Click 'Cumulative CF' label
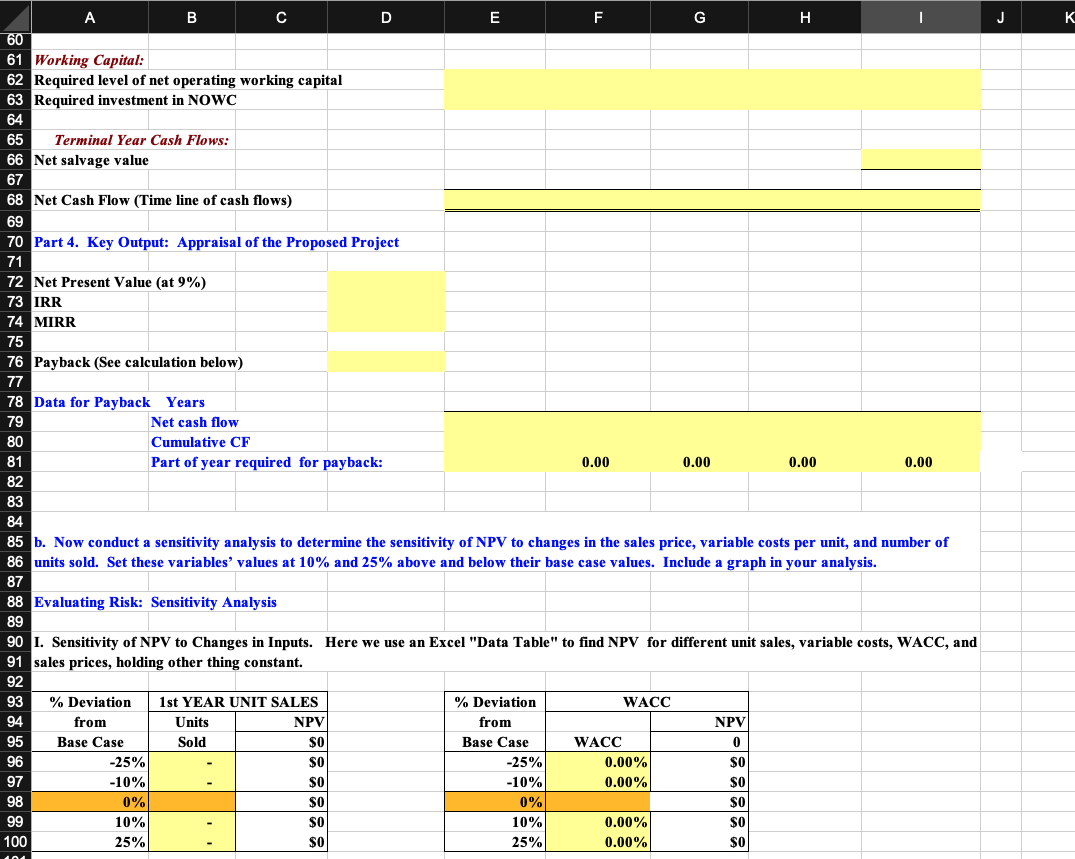The image size is (1075, 859). [200, 442]
